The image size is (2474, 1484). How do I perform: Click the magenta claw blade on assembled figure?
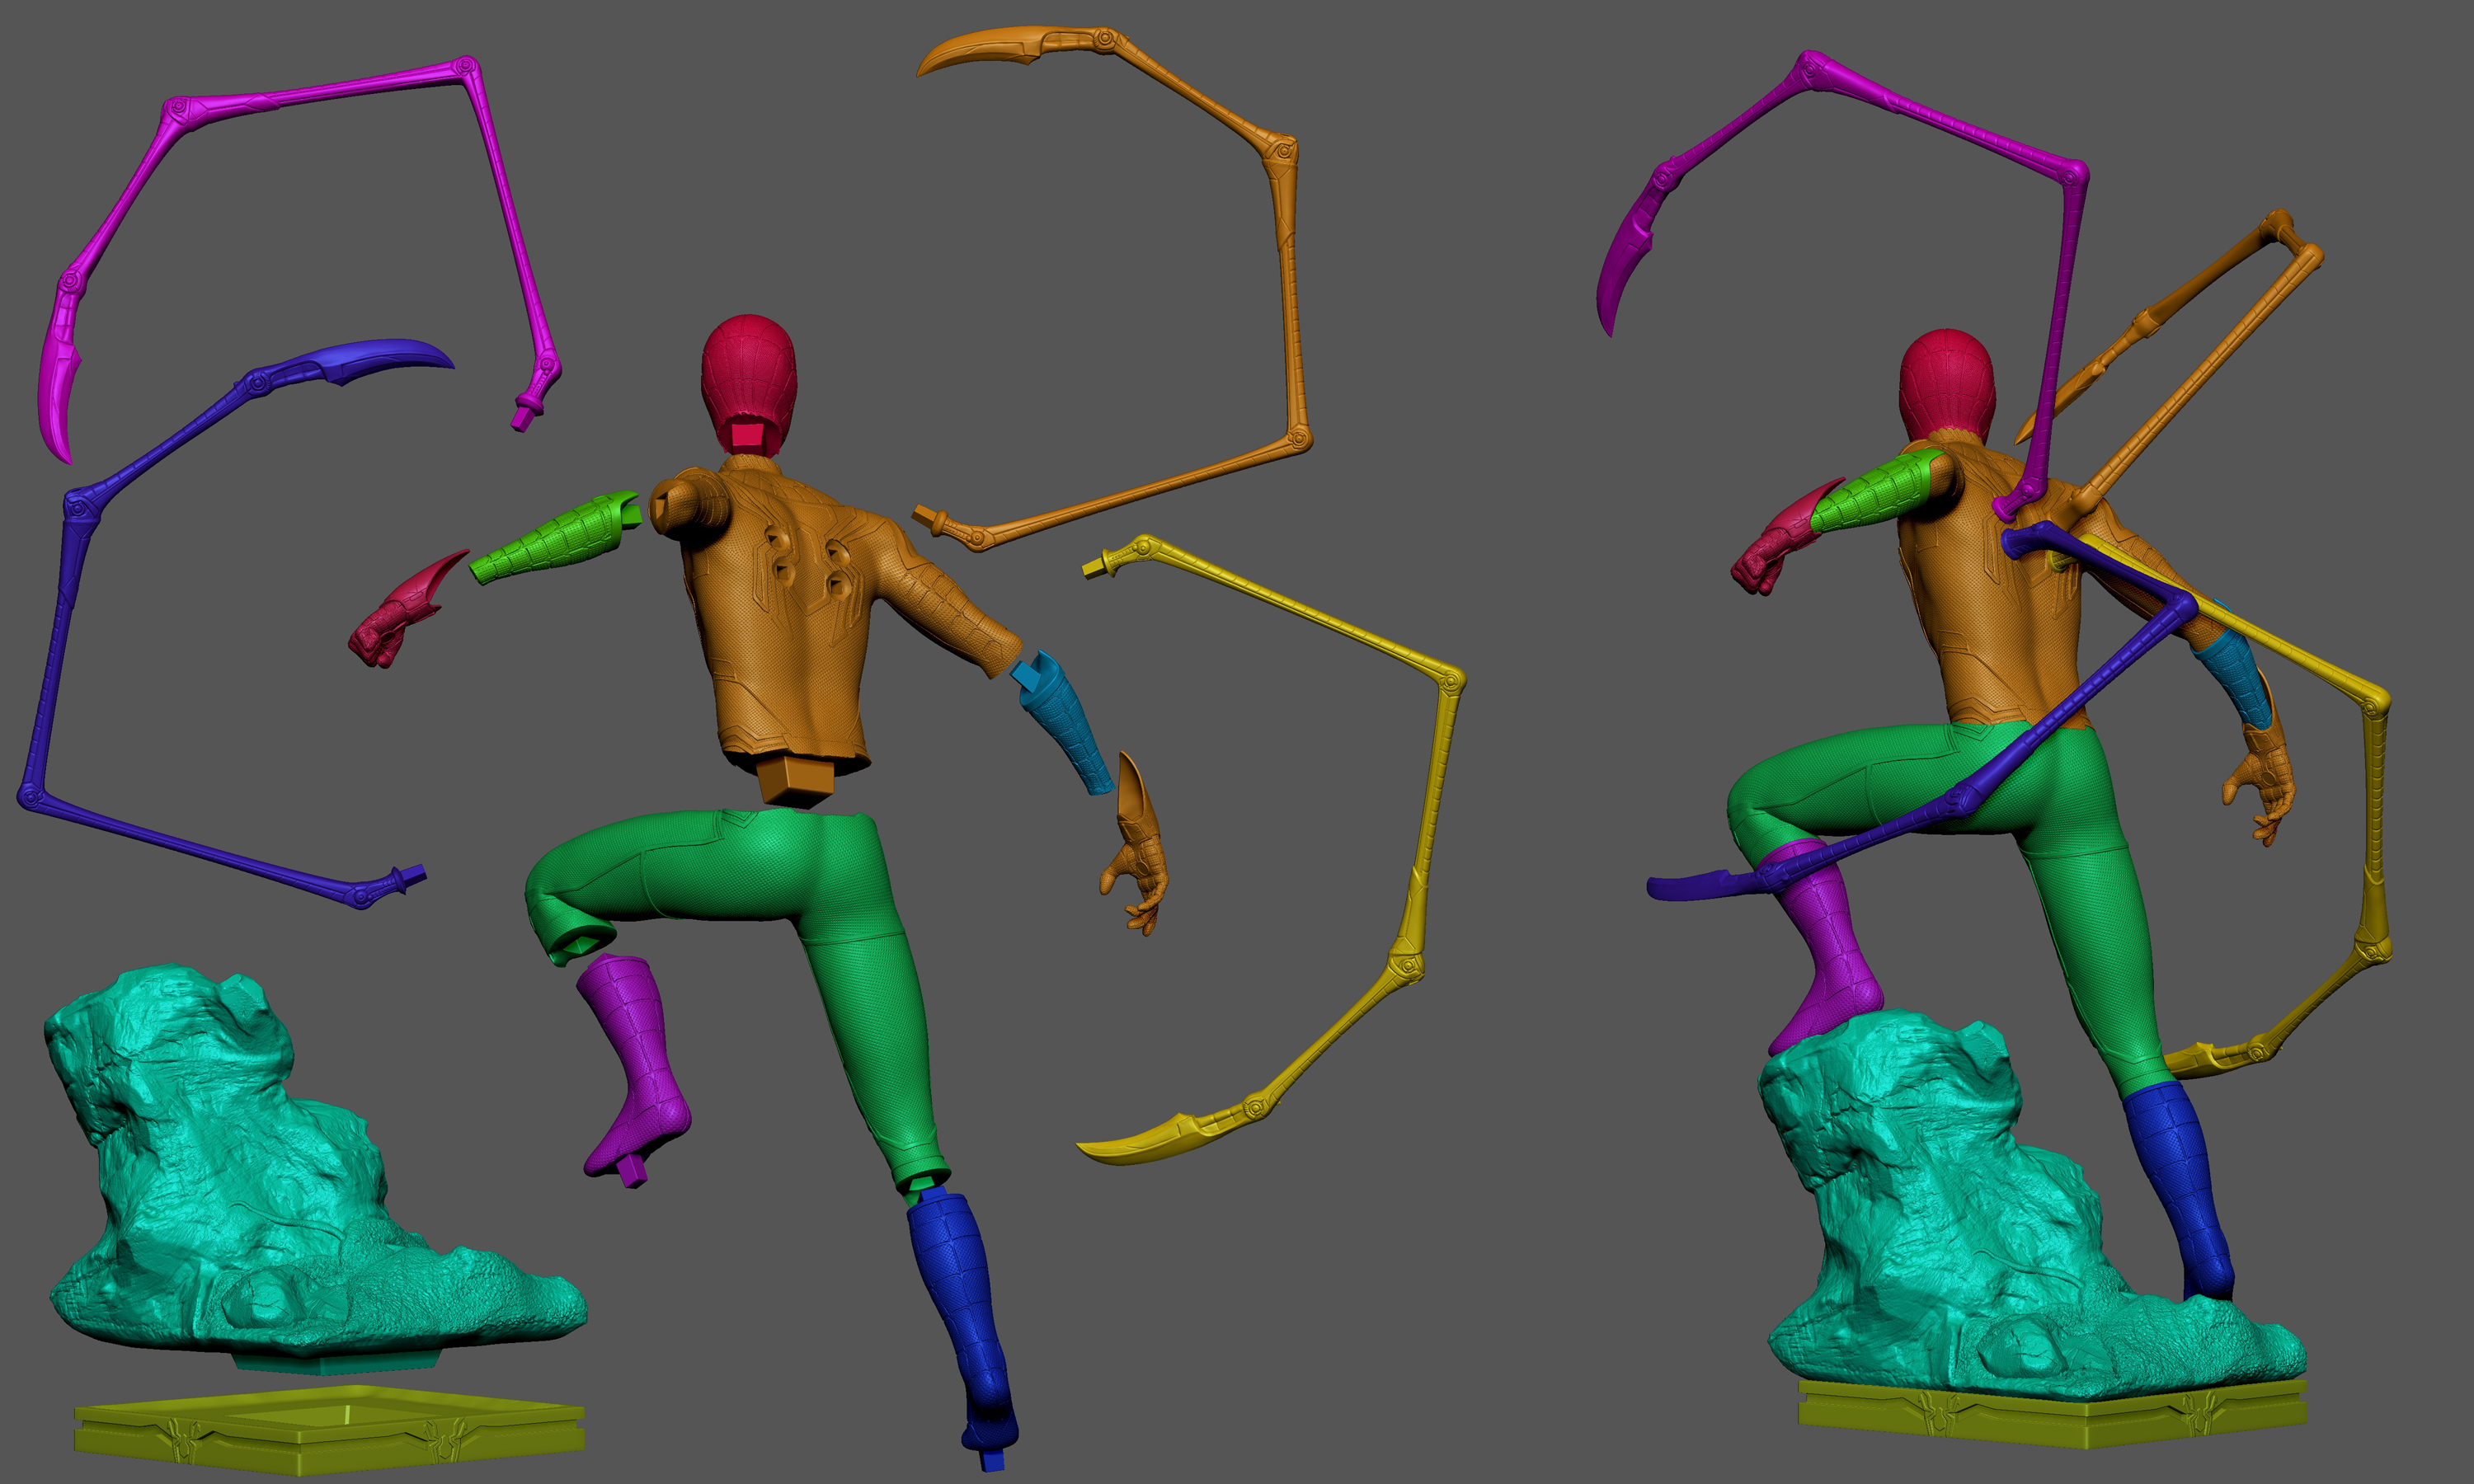tap(1622, 260)
